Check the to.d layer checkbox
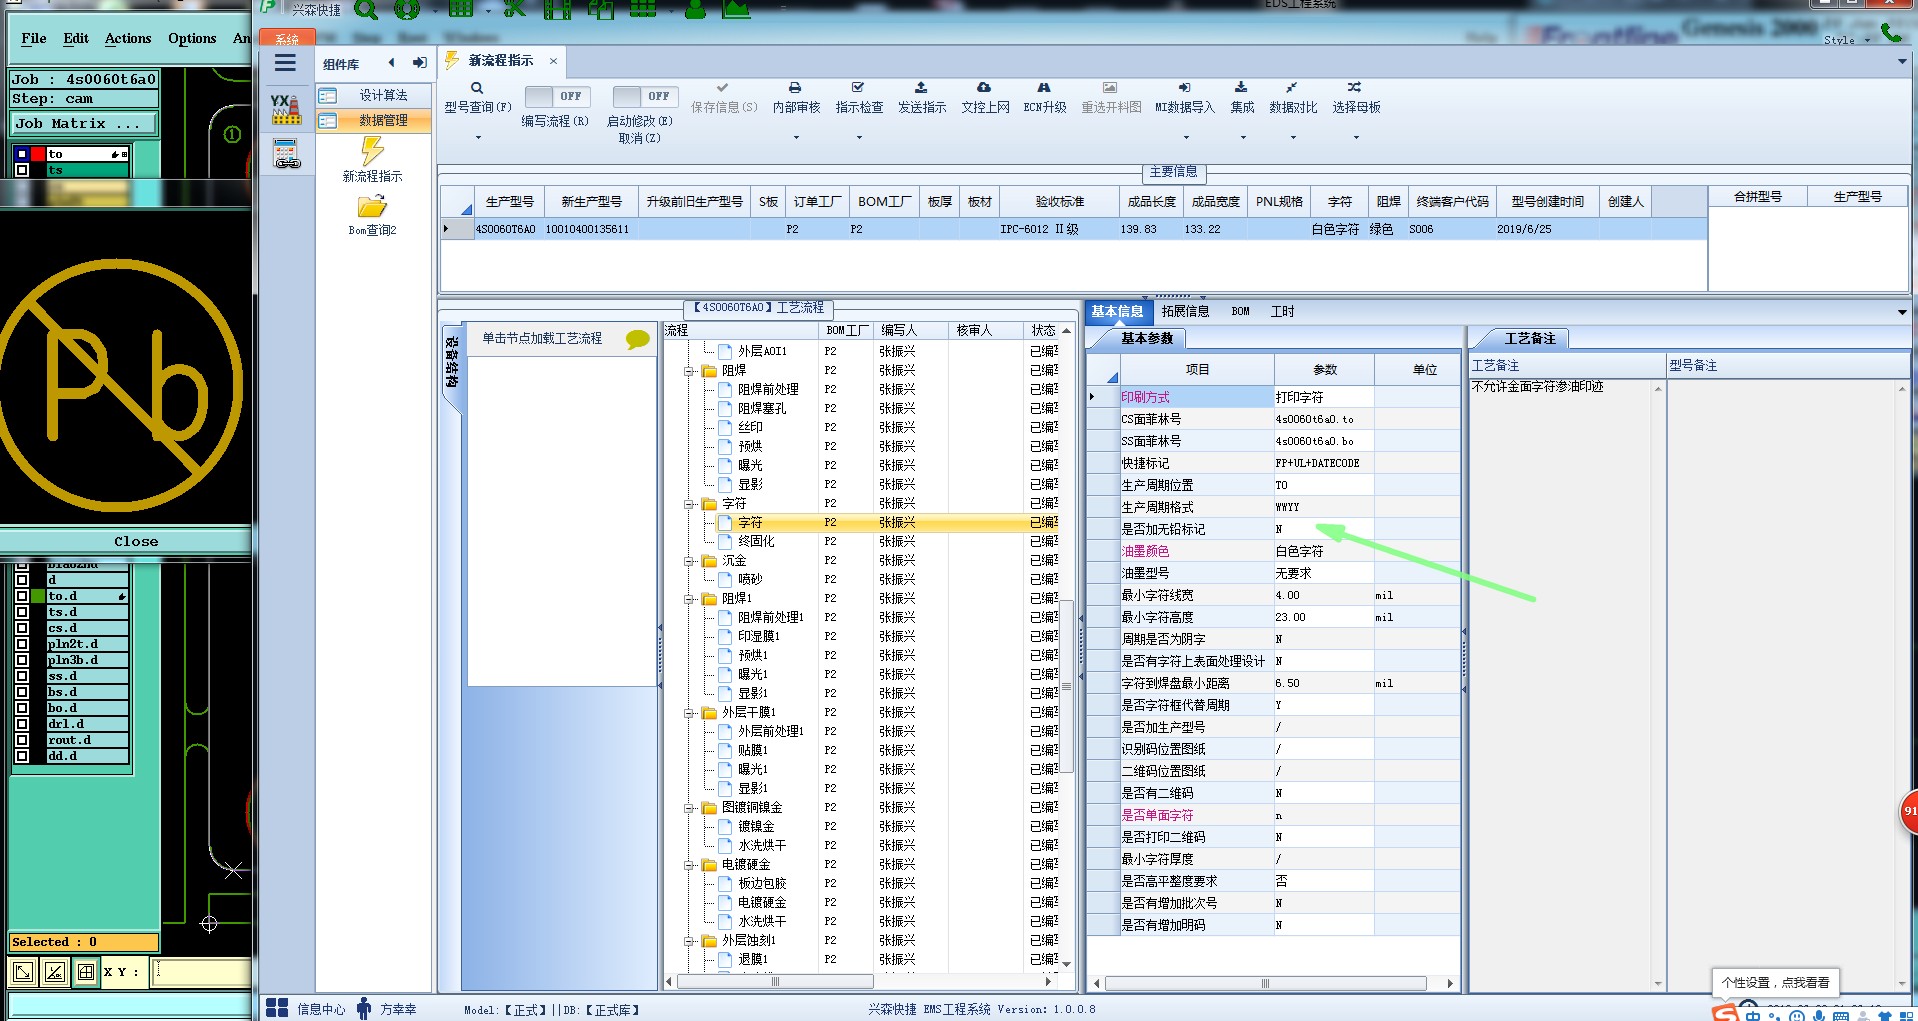This screenshot has width=1918, height=1021. [22, 596]
